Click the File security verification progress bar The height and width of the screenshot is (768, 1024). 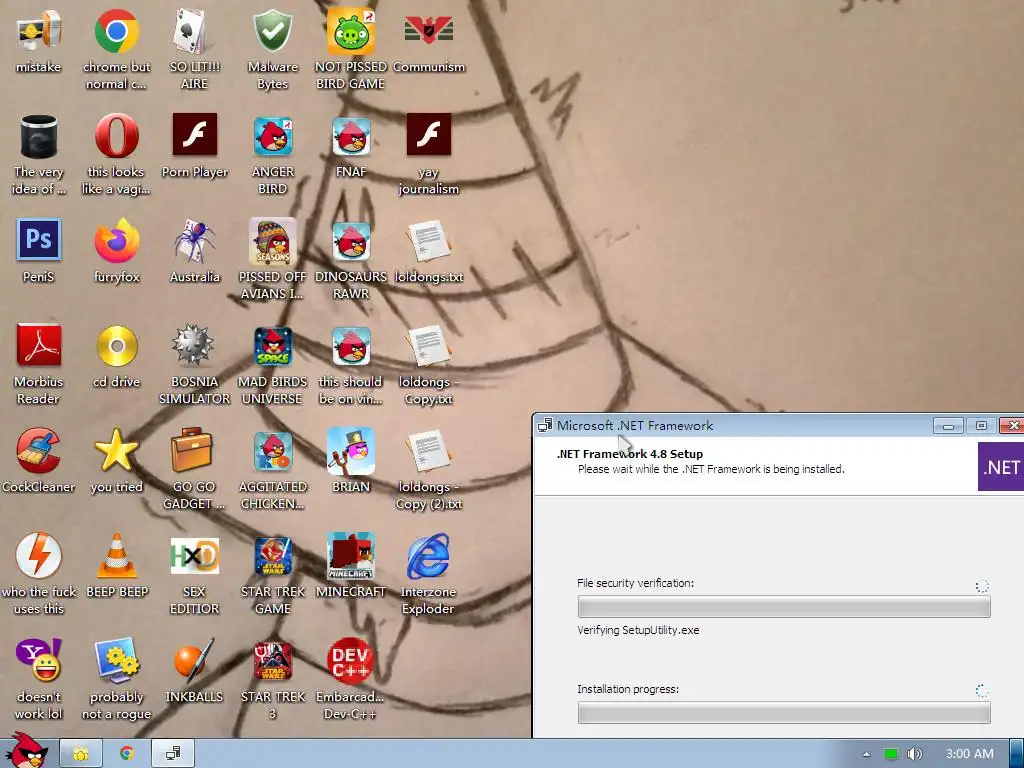(x=784, y=607)
